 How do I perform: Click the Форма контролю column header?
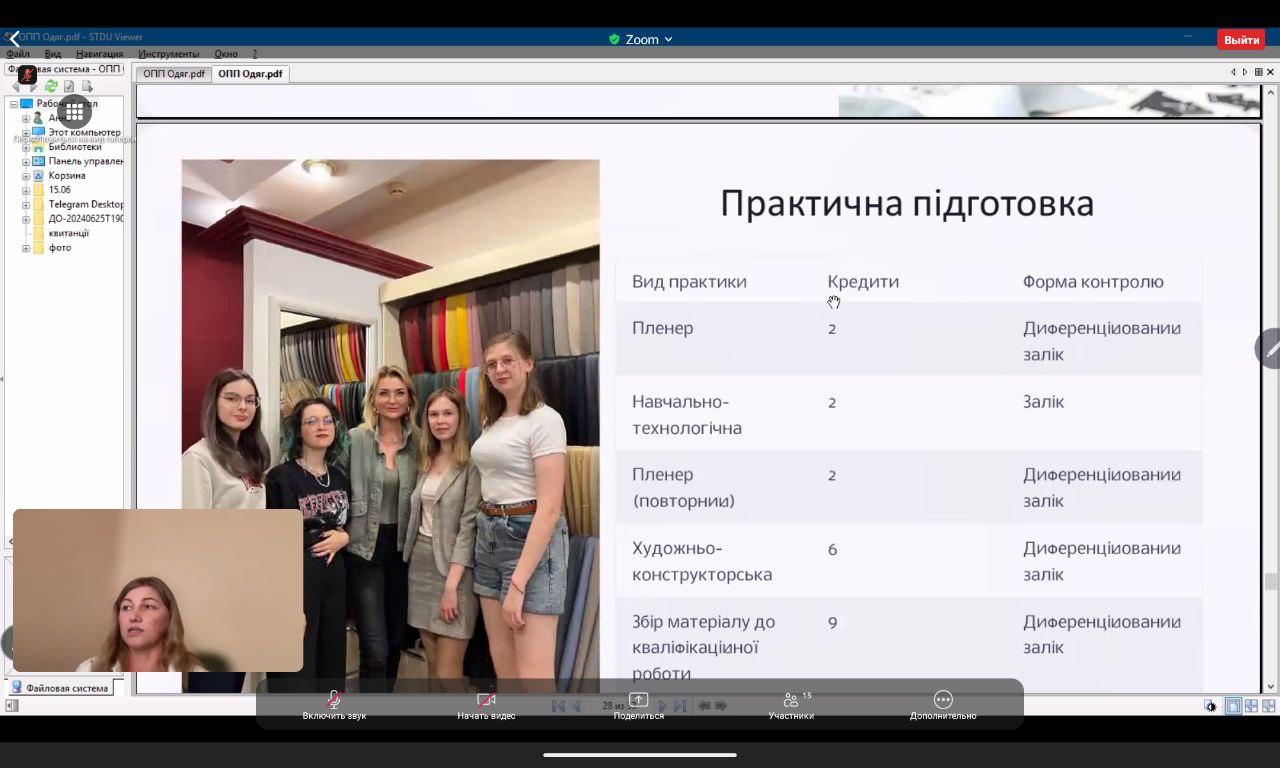[x=1093, y=282]
